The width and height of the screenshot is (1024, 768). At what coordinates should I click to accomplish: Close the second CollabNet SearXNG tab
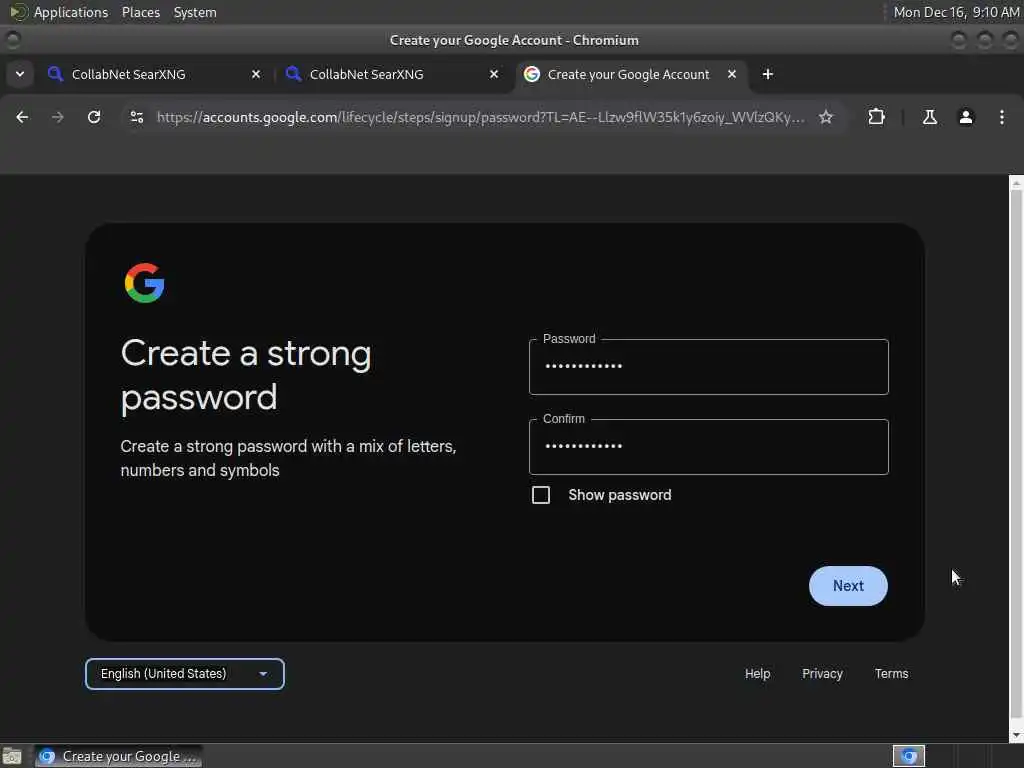click(494, 74)
